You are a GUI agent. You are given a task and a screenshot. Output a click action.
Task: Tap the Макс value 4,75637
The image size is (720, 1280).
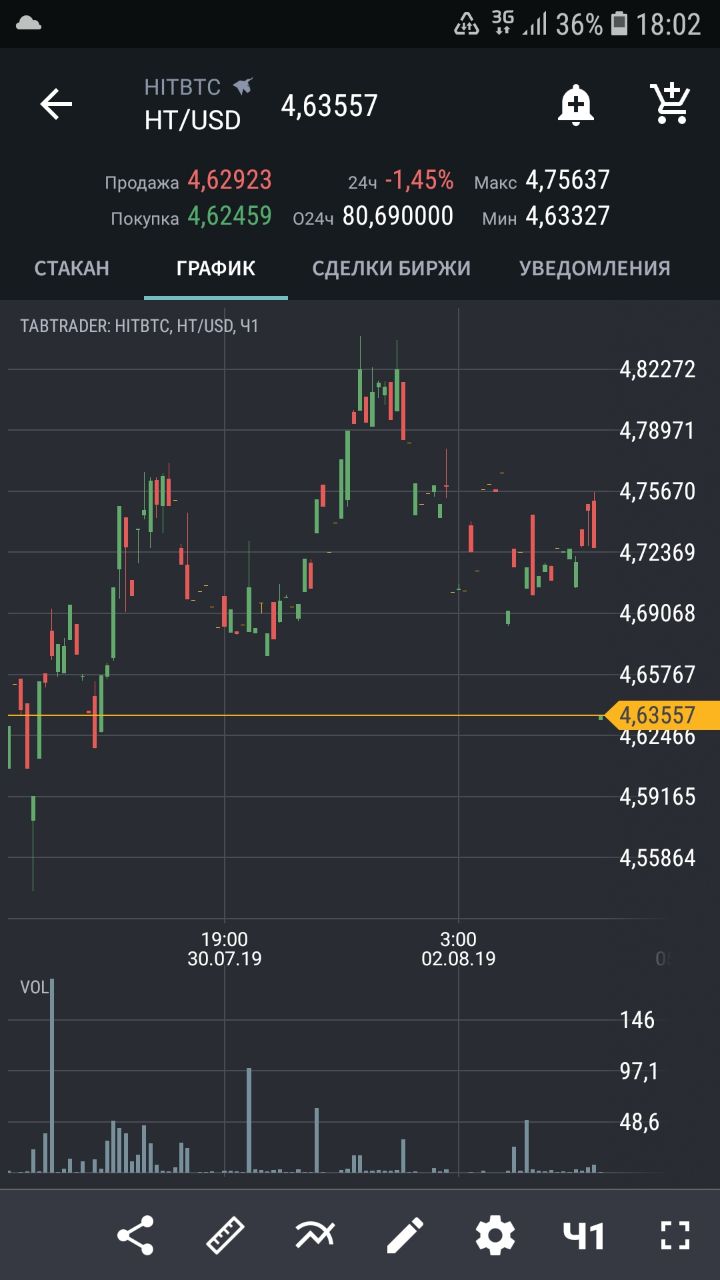tap(568, 180)
